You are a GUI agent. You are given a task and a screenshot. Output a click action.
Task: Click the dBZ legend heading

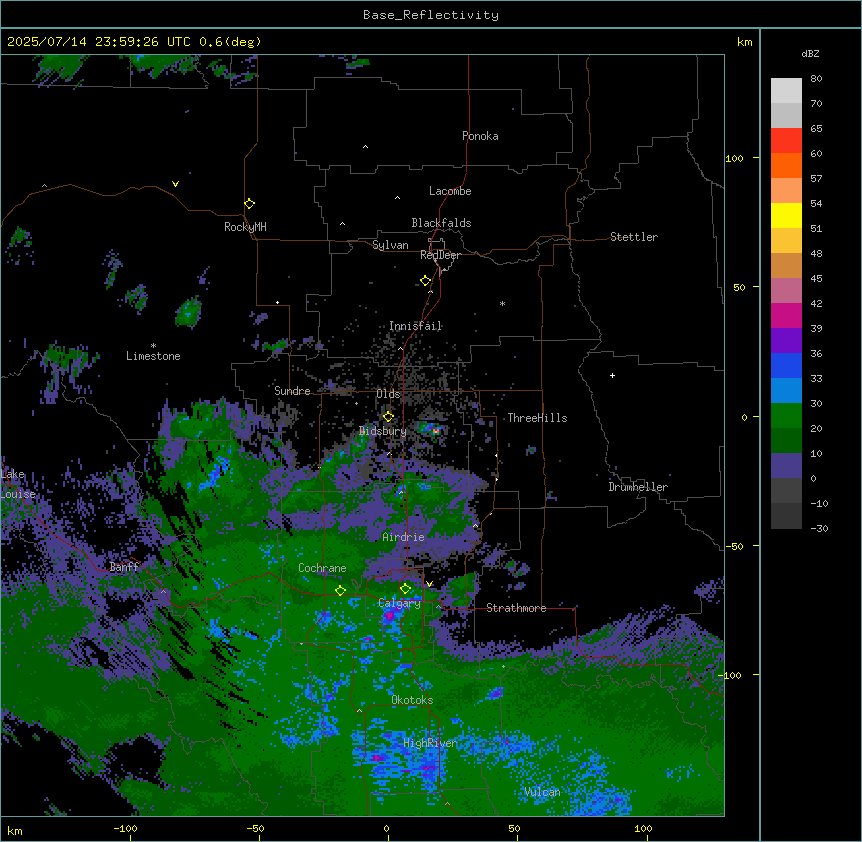(x=810, y=54)
